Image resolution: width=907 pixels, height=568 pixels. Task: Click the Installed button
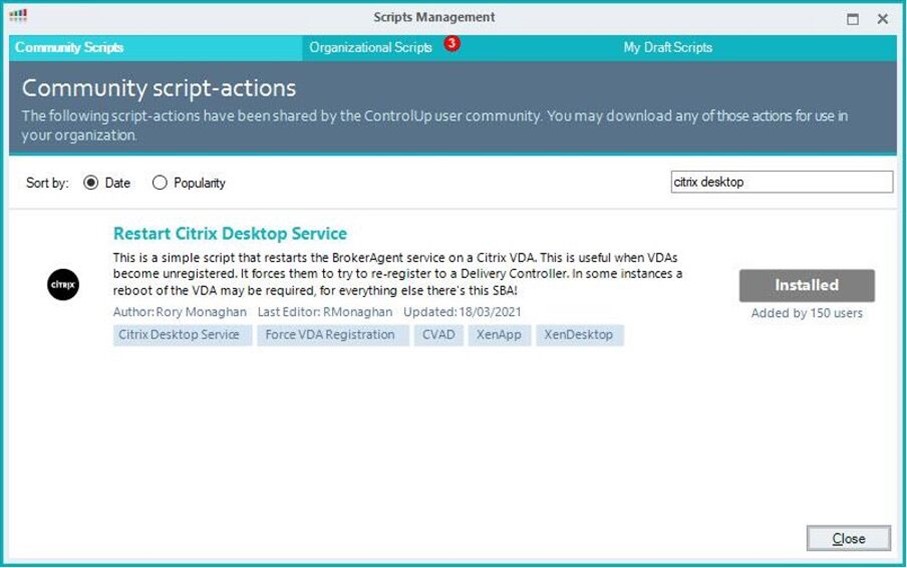pos(806,285)
